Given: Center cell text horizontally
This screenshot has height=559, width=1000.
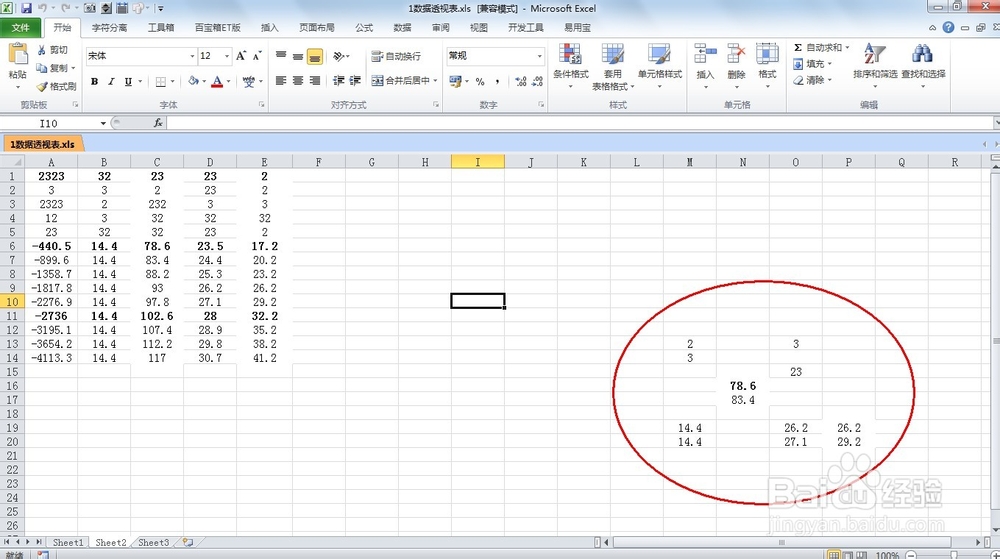Looking at the screenshot, I should coord(298,81).
